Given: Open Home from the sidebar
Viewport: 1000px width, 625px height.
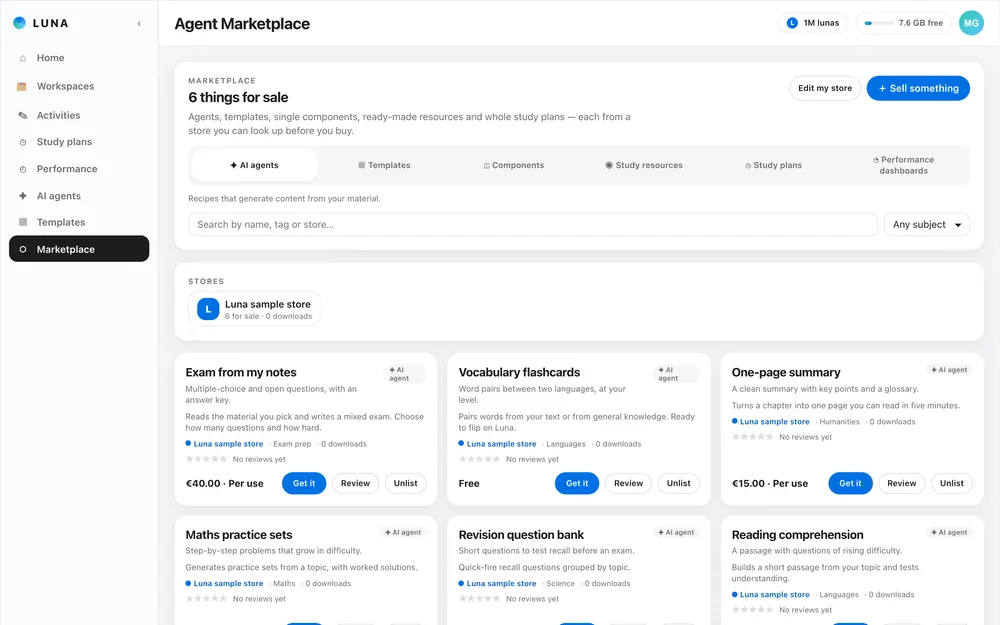Looking at the screenshot, I should click(79, 58).
